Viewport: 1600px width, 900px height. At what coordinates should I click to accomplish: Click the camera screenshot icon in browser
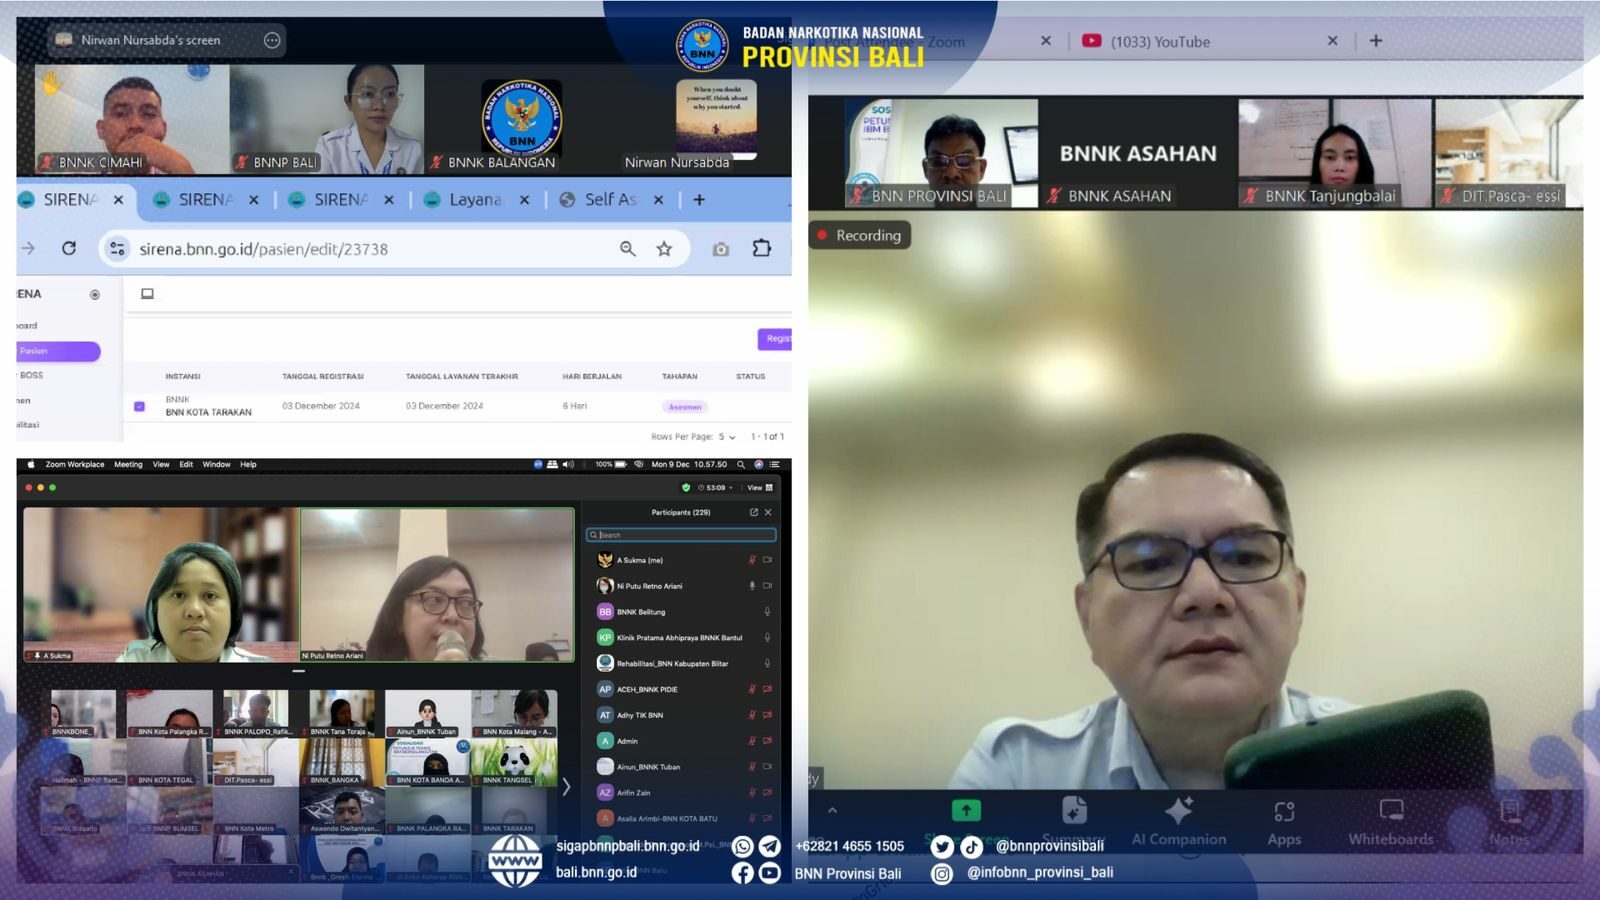(720, 248)
